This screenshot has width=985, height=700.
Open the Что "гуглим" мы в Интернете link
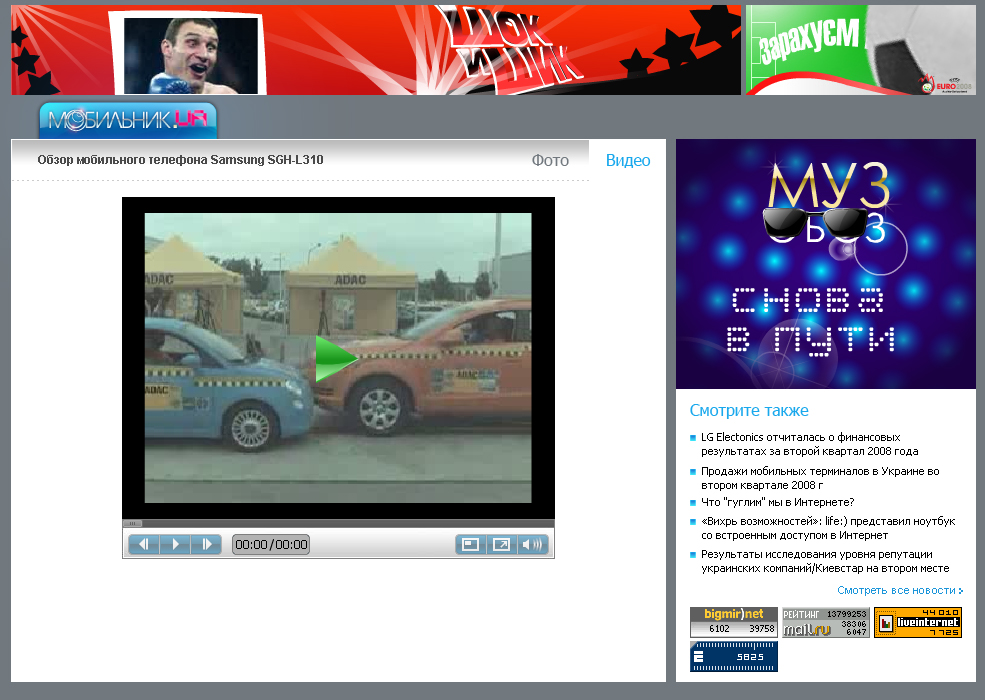[x=778, y=502]
